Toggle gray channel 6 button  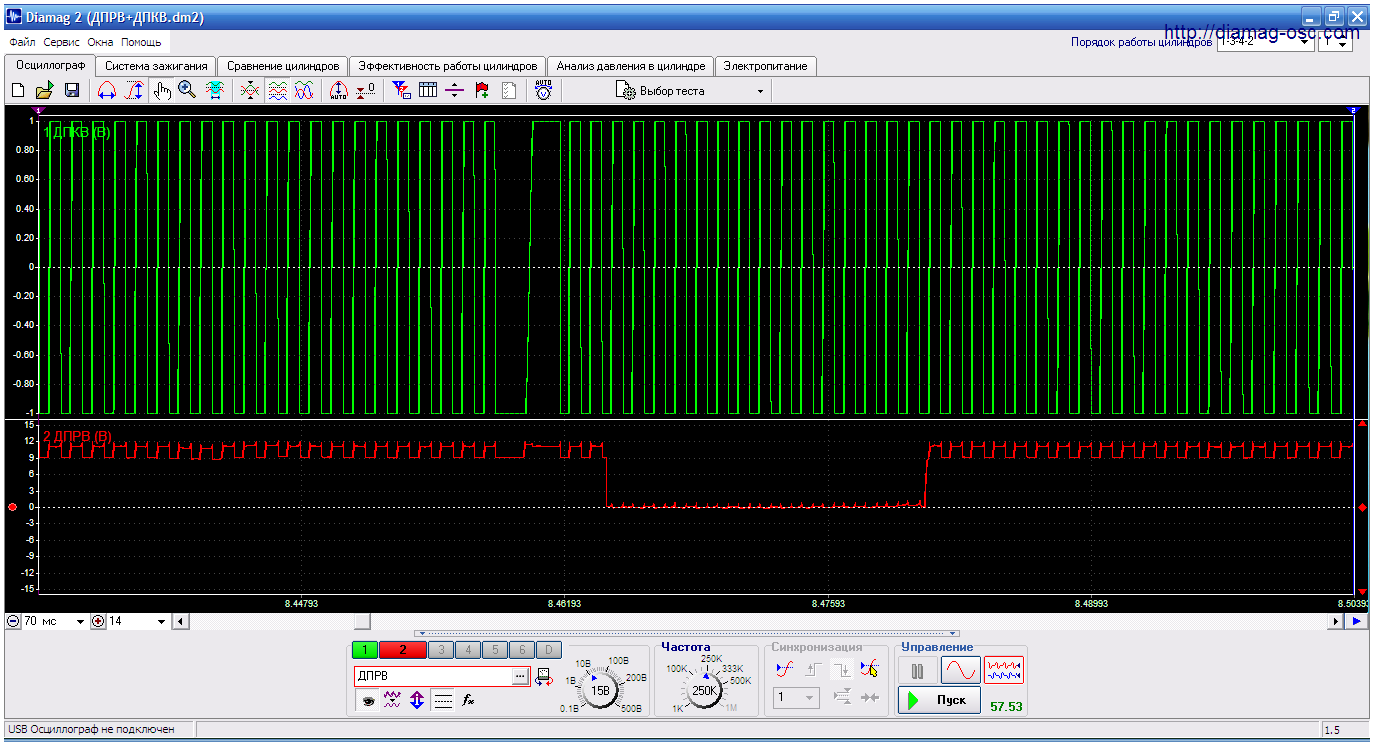coord(521,650)
